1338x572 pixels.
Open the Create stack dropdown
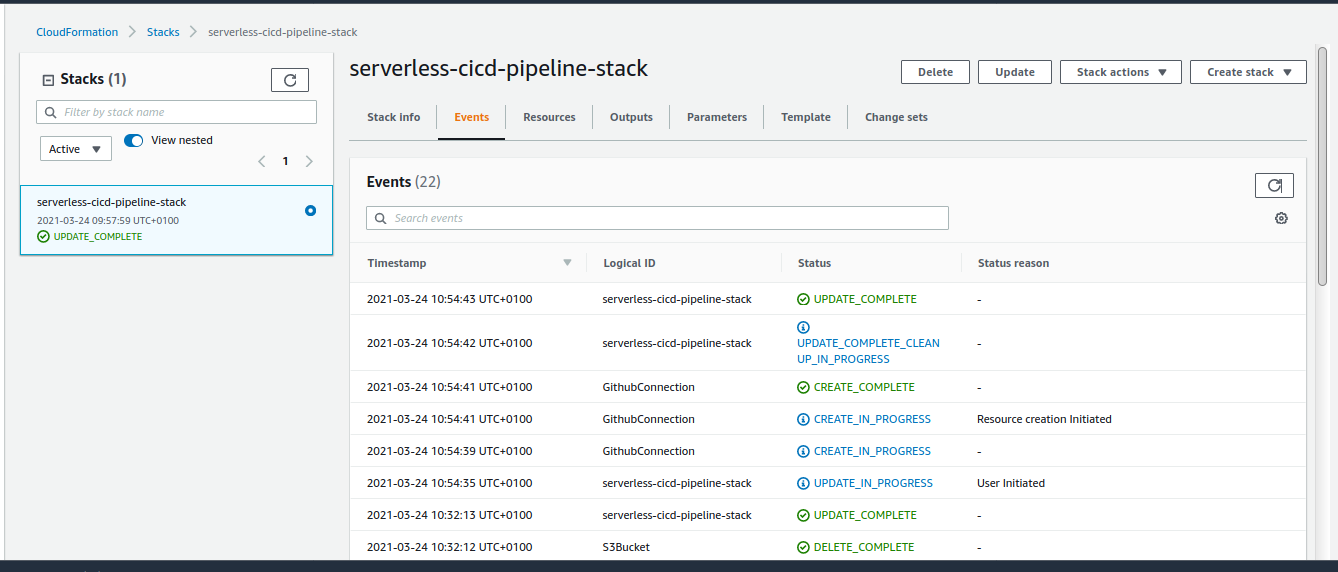coord(1247,72)
